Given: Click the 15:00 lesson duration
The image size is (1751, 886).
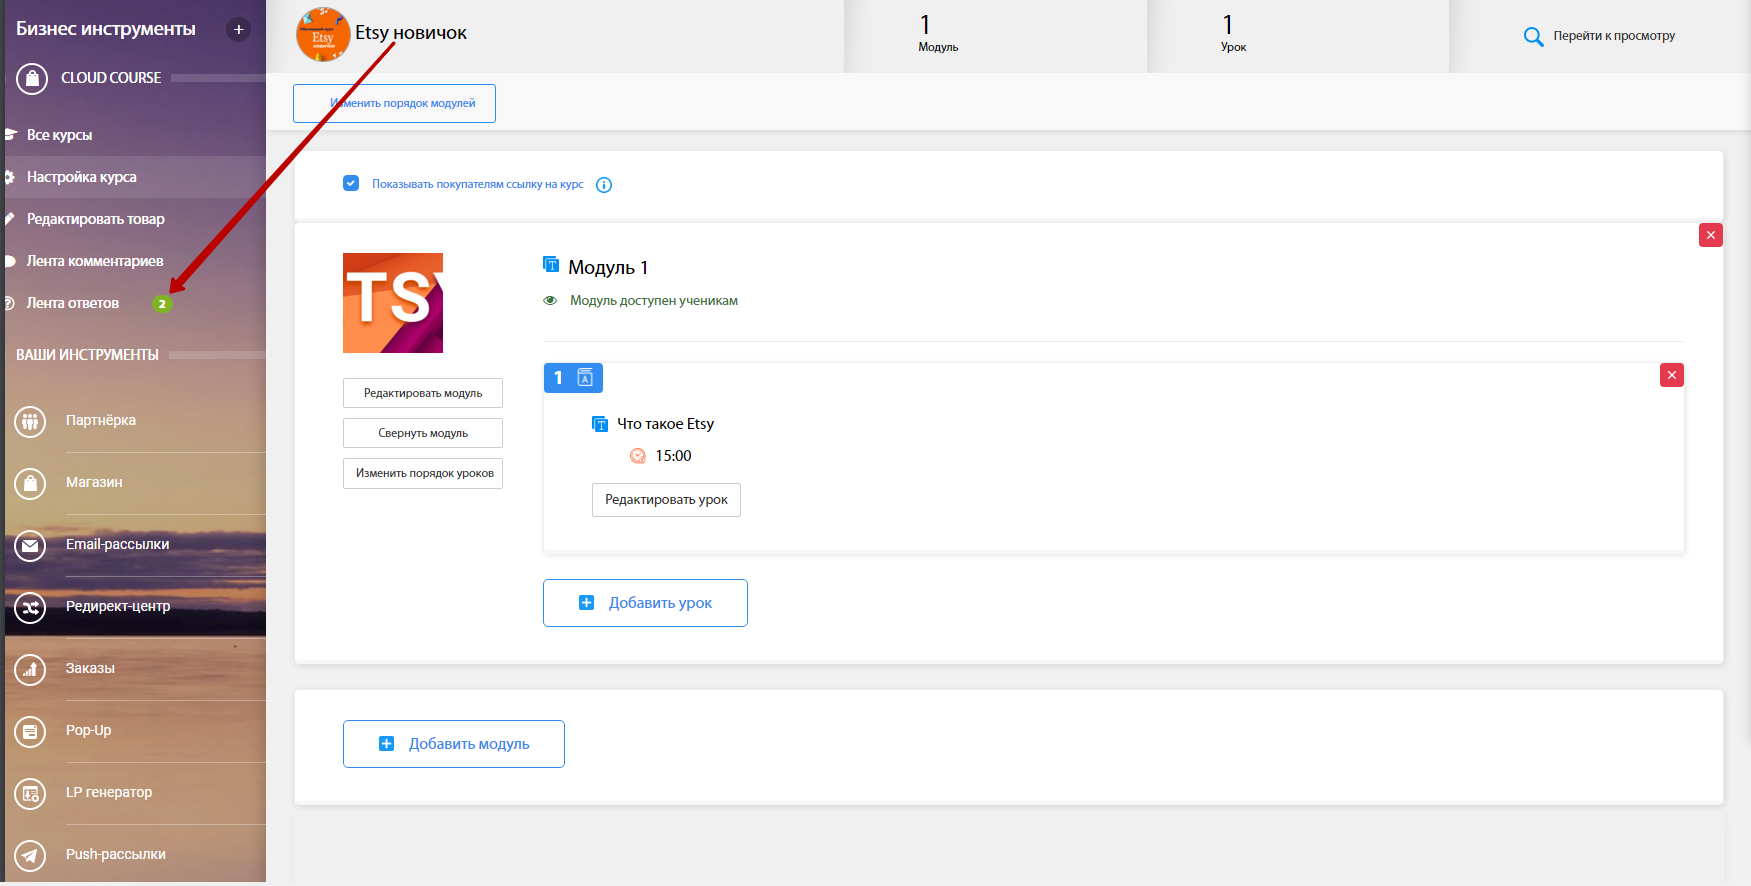Looking at the screenshot, I should pos(673,456).
